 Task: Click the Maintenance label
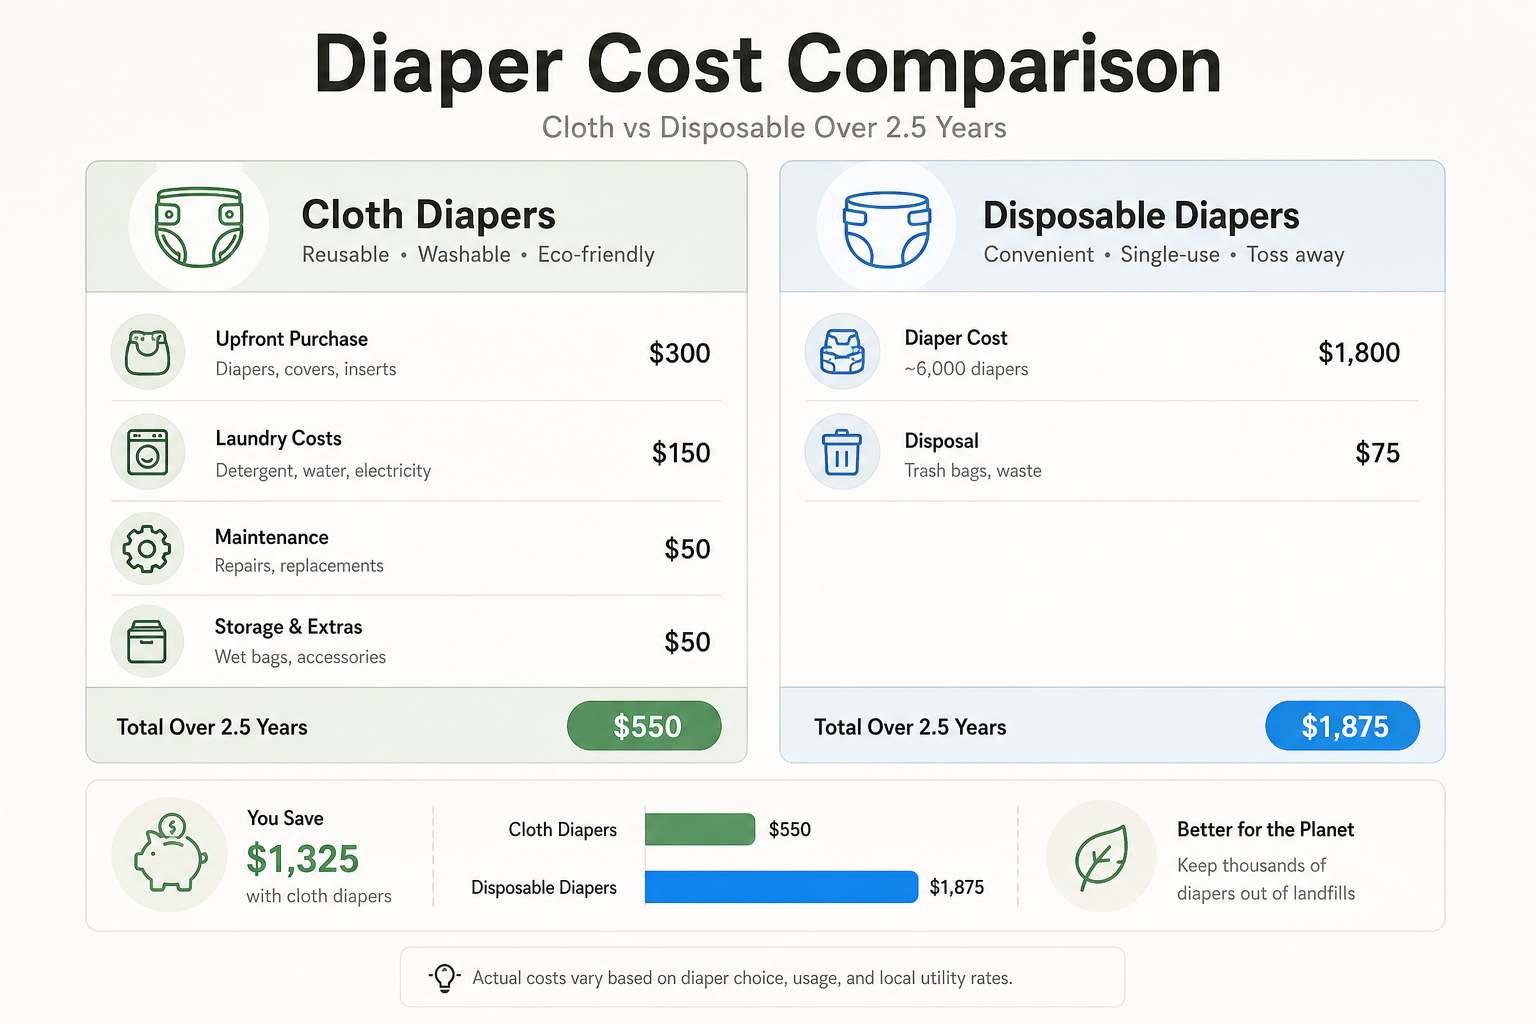[x=272, y=537]
